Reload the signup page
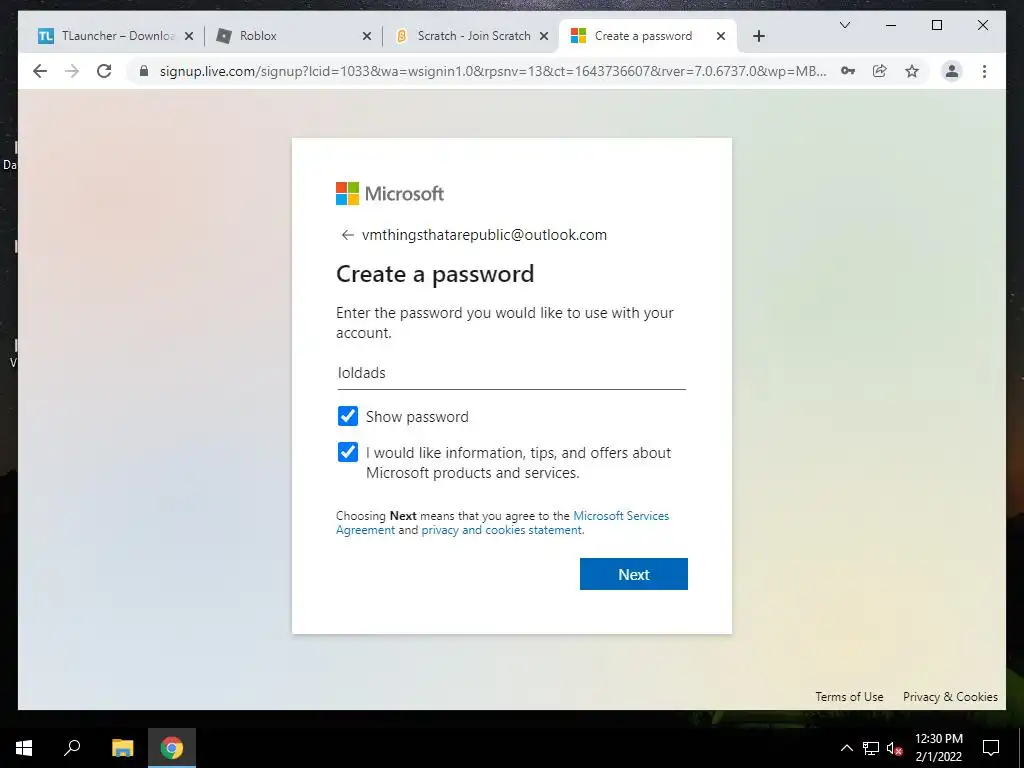 [x=104, y=71]
